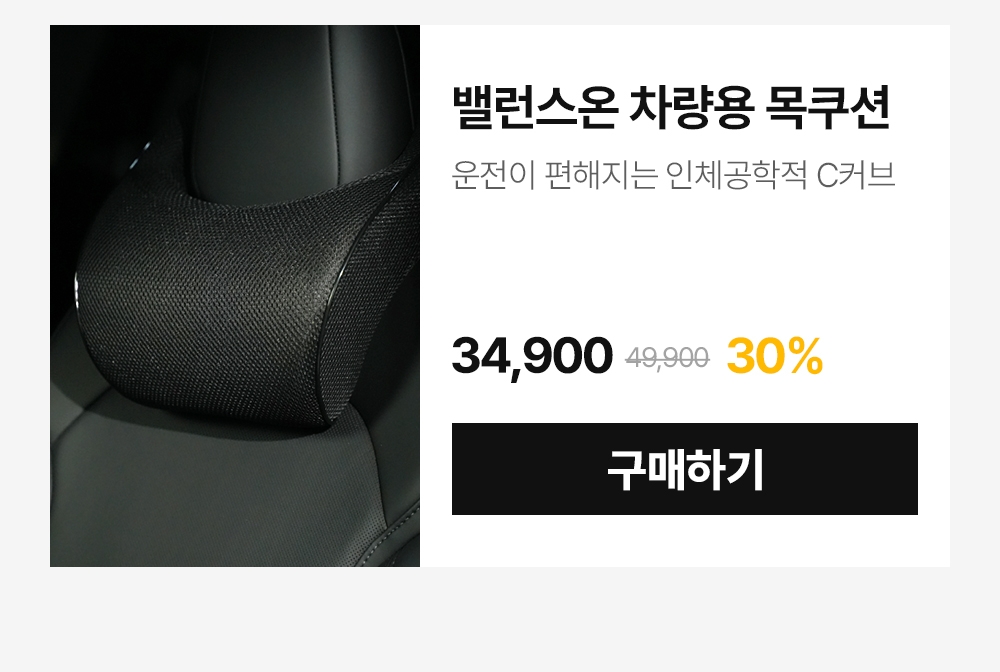
Task: Click the gray page background below card
Action: click(x=500, y=618)
